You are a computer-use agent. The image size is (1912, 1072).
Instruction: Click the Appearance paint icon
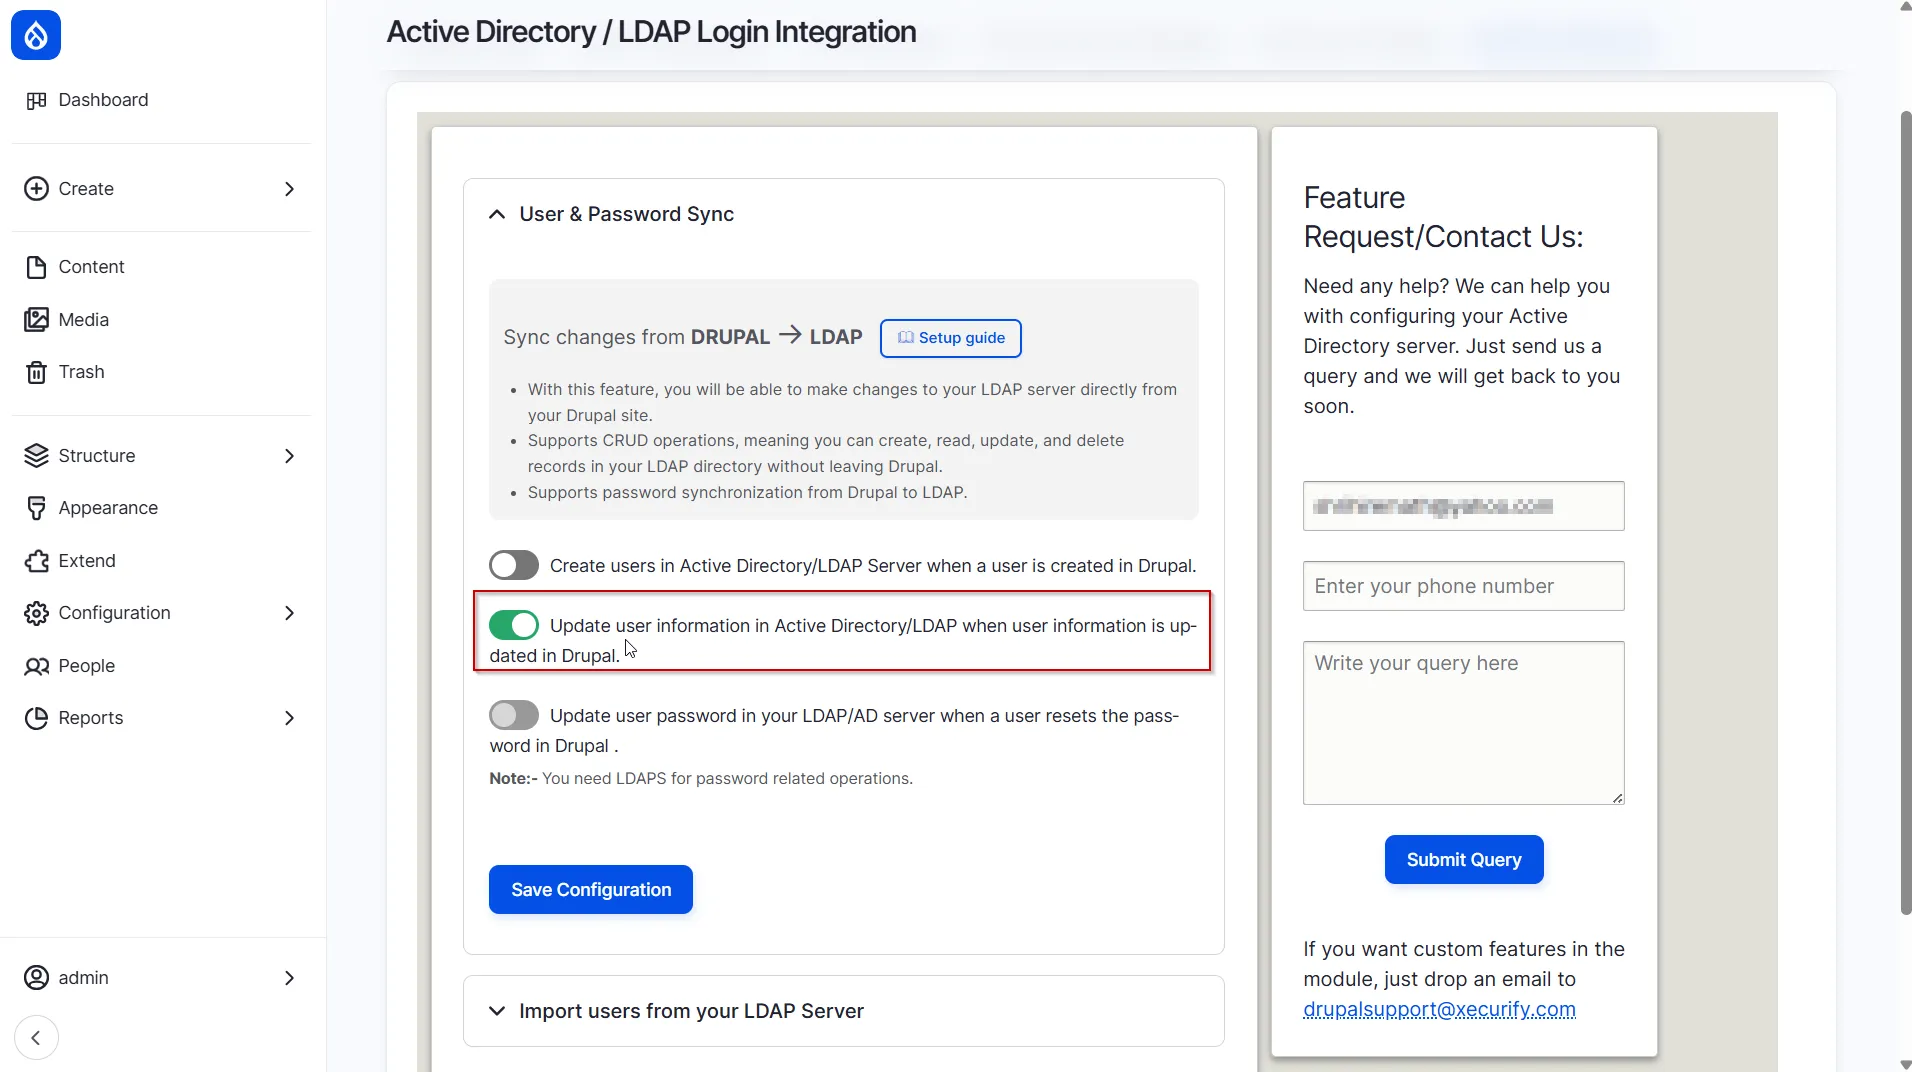tap(36, 508)
